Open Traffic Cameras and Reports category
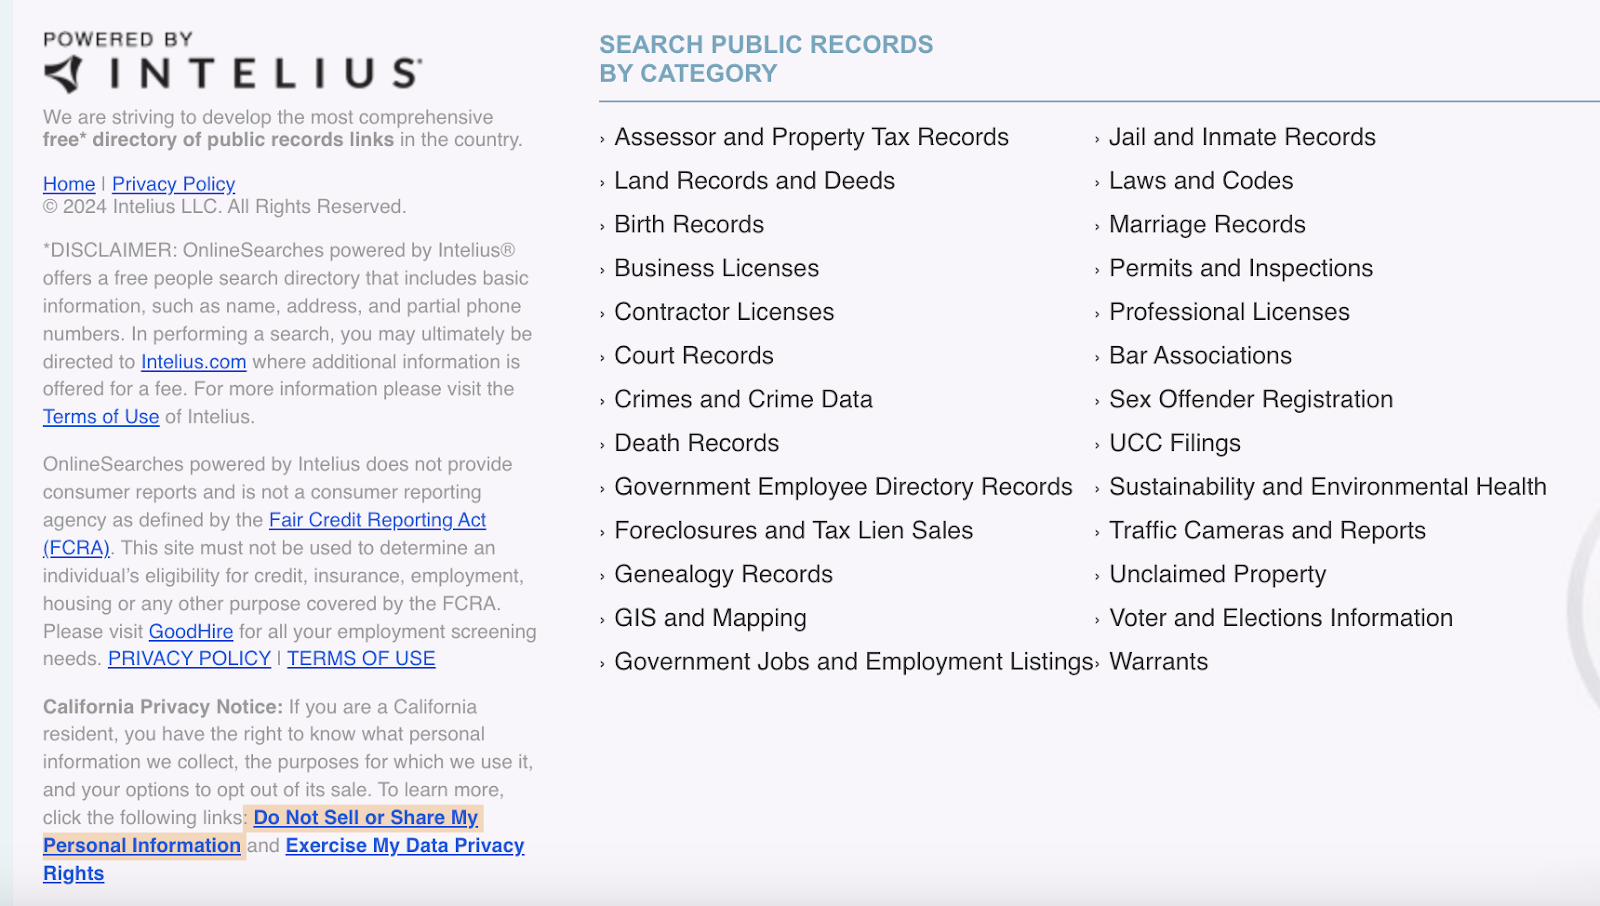This screenshot has height=906, width=1600. tap(1267, 531)
